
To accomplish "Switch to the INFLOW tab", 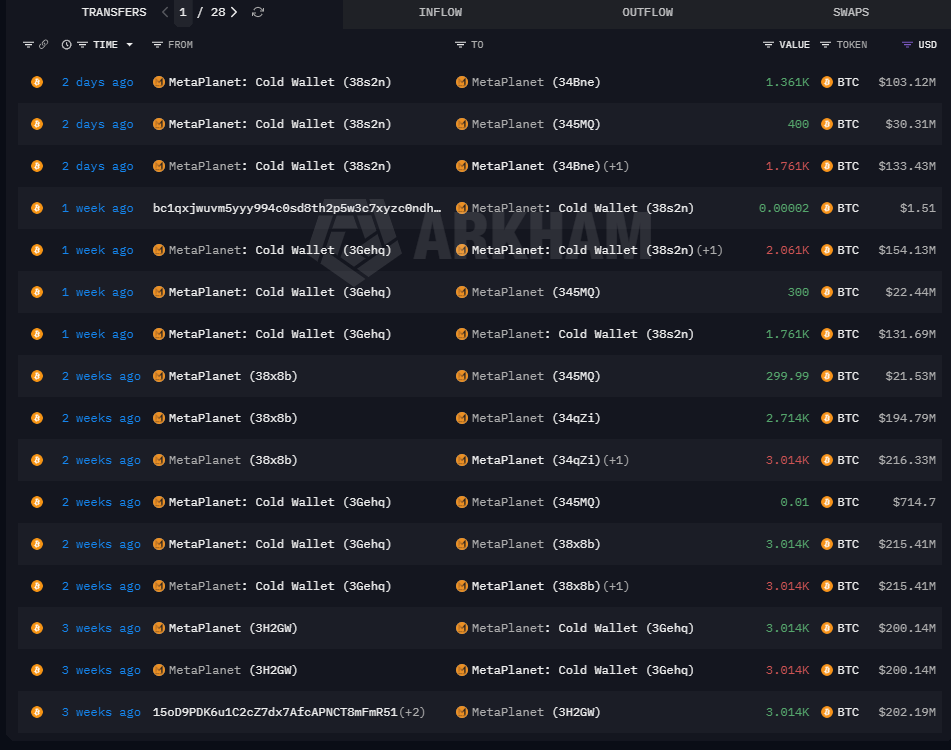I will pos(440,13).
